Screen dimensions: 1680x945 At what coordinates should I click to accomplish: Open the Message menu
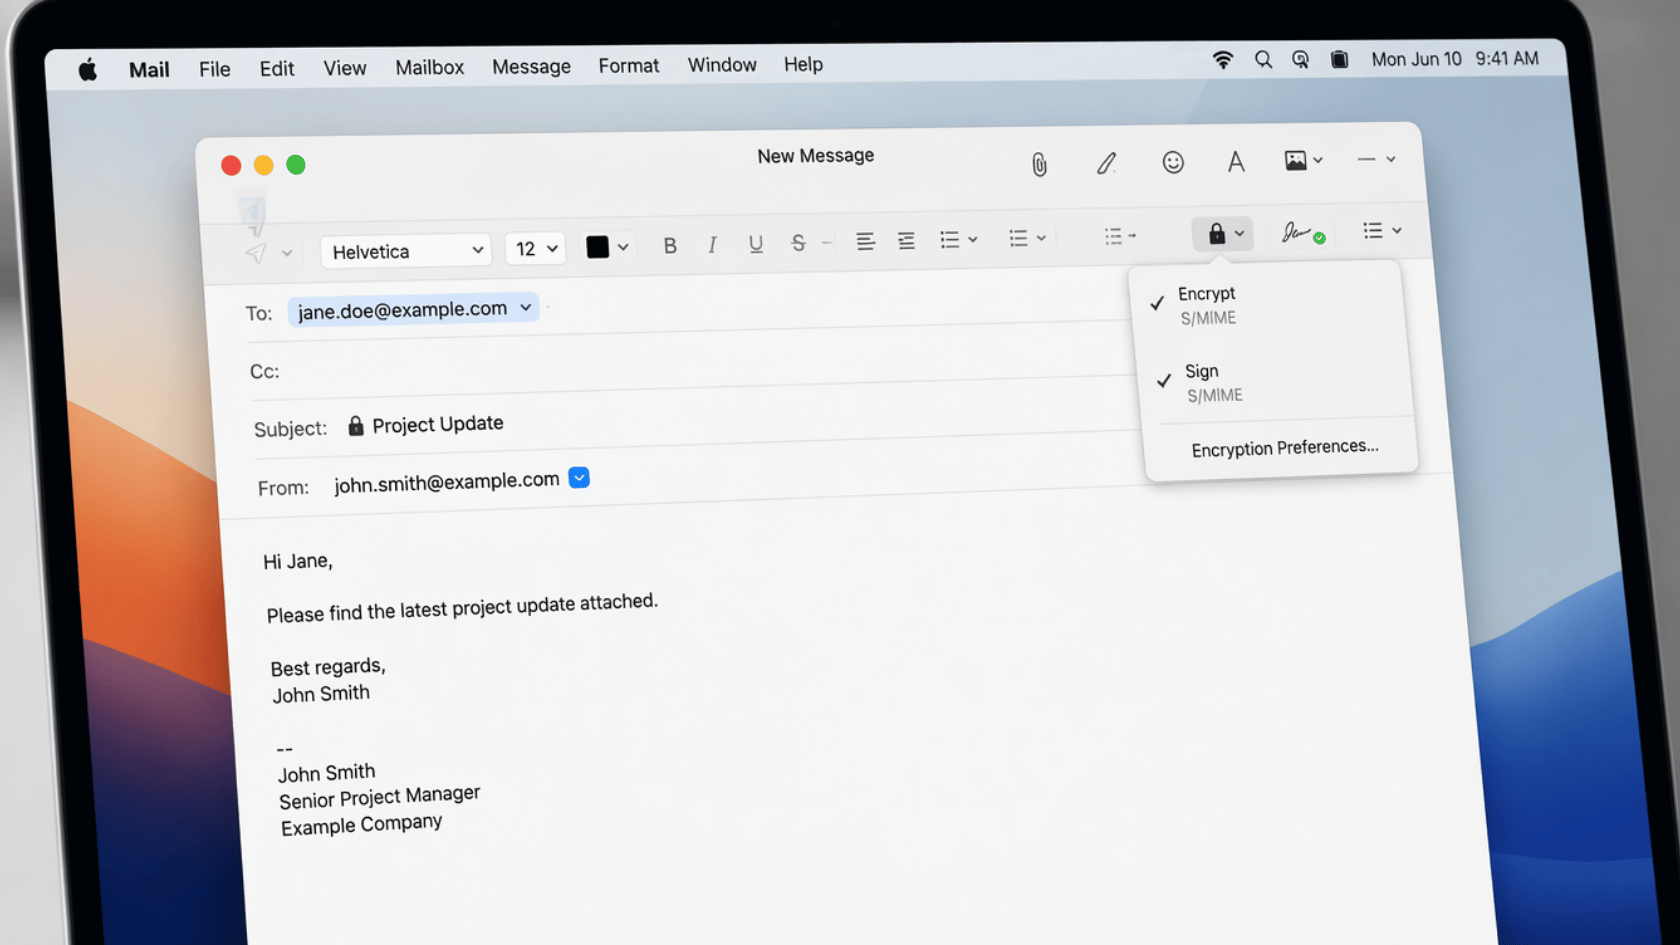click(x=531, y=66)
